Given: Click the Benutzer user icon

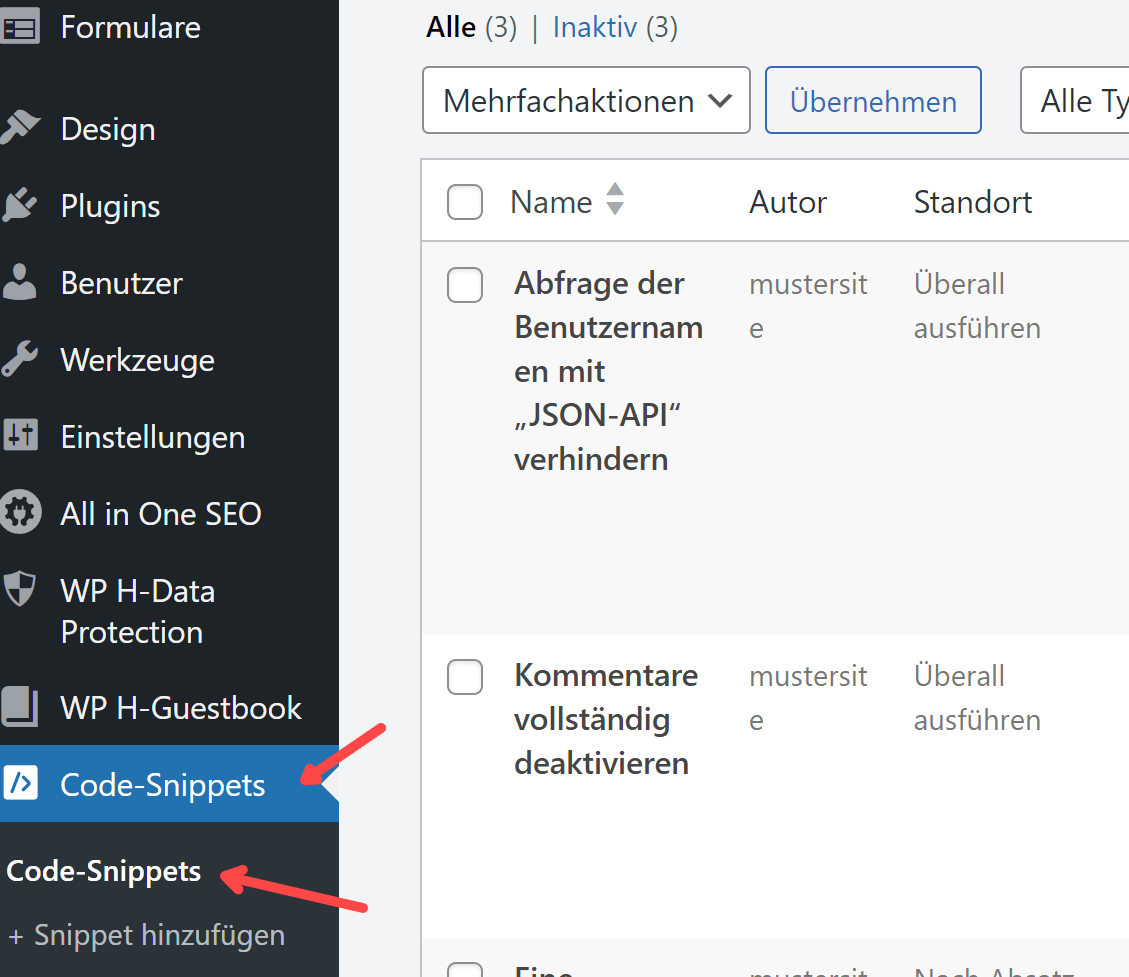Looking at the screenshot, I should pos(20,283).
